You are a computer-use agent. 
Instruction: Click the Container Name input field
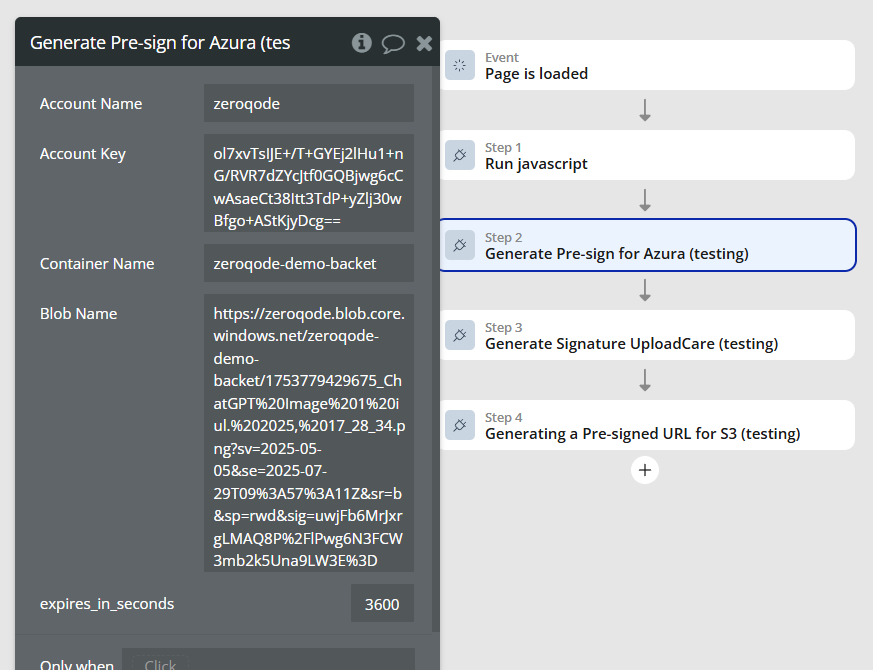pos(308,263)
